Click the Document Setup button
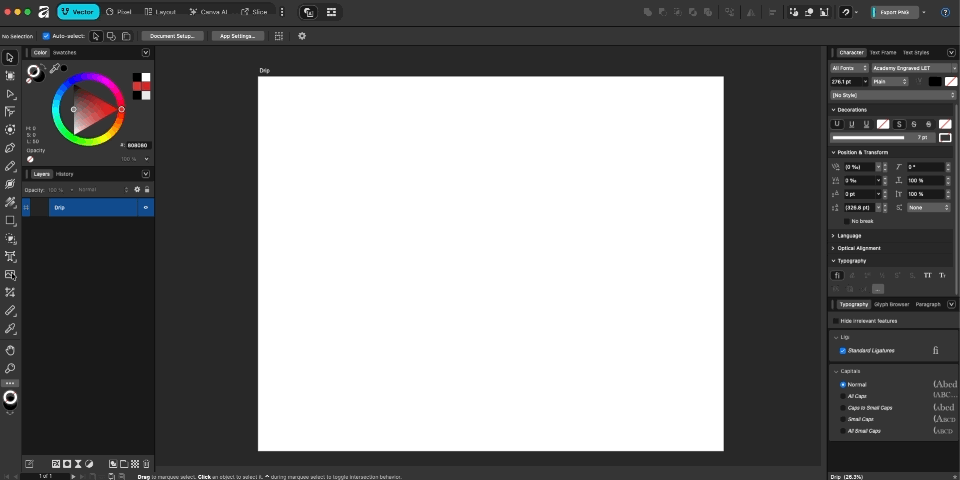The width and height of the screenshot is (960, 480). pyautogui.click(x=172, y=36)
